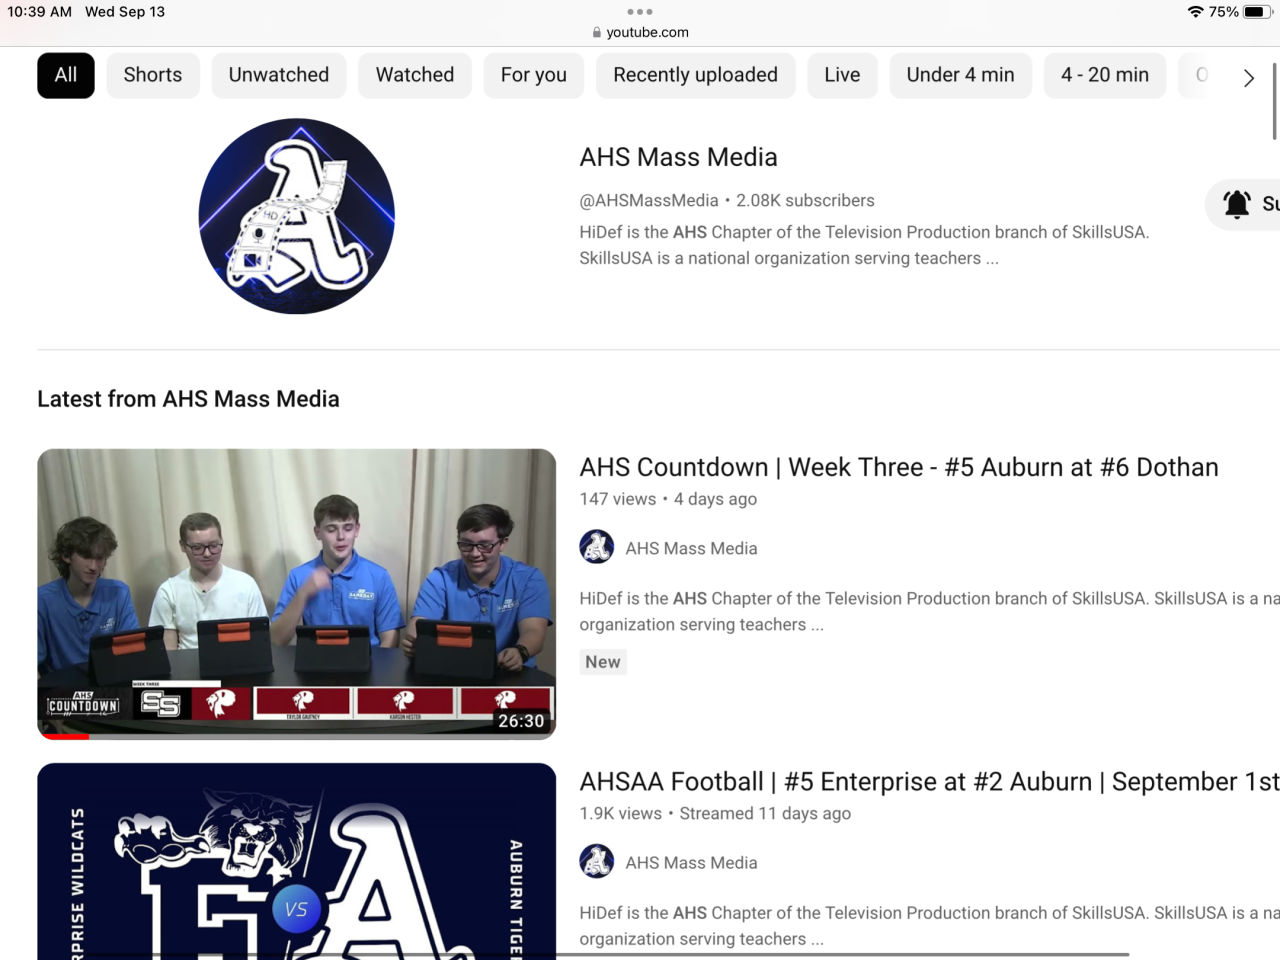Filter by Recently uploaded
1280x960 pixels.
pos(696,75)
